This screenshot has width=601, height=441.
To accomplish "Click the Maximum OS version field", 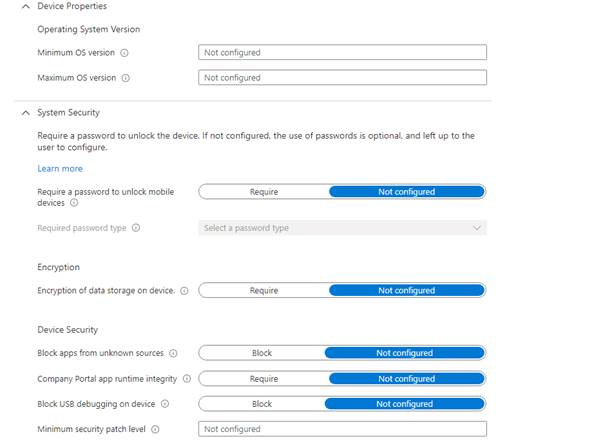I will coord(342,77).
